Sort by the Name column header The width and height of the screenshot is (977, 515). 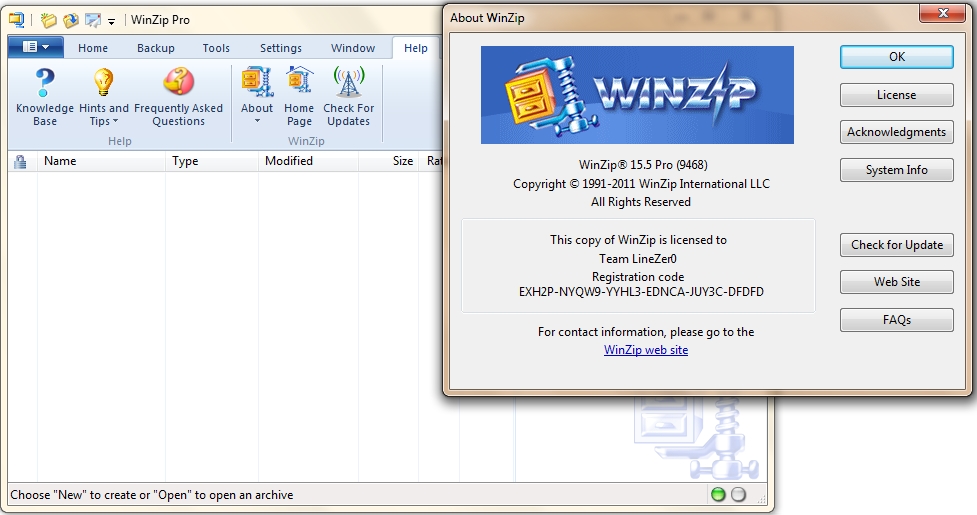click(x=101, y=161)
